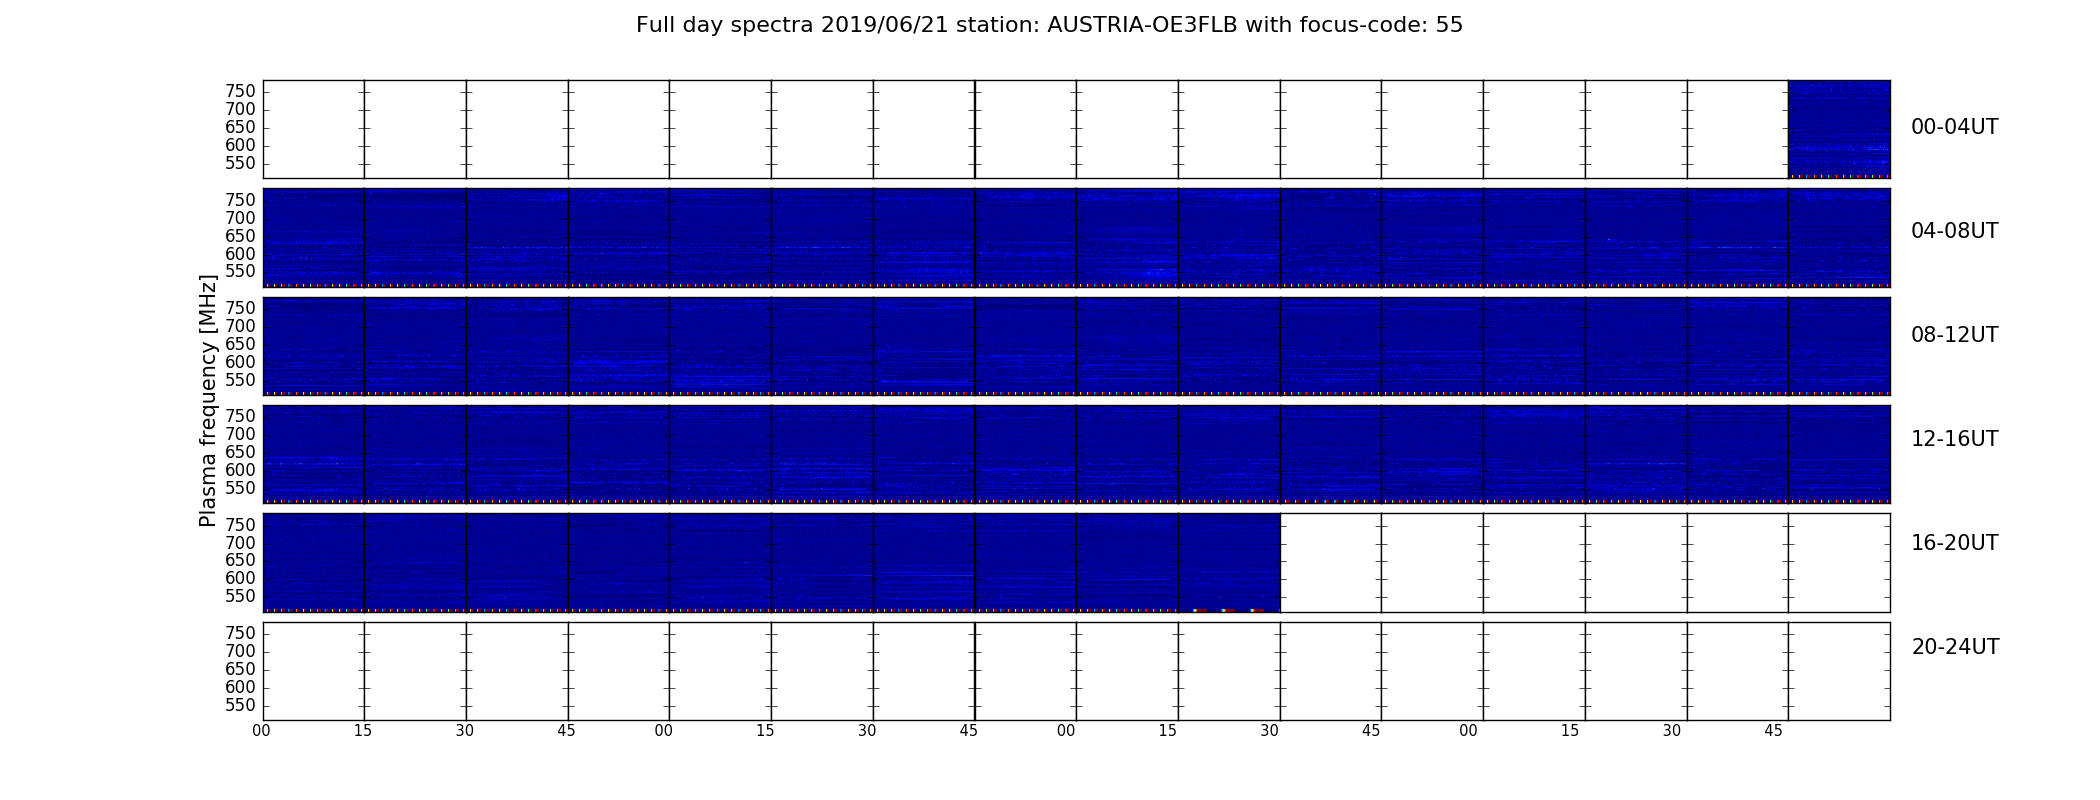Select the 00-04UT row label
The width and height of the screenshot is (2100, 800).
[x=1954, y=127]
